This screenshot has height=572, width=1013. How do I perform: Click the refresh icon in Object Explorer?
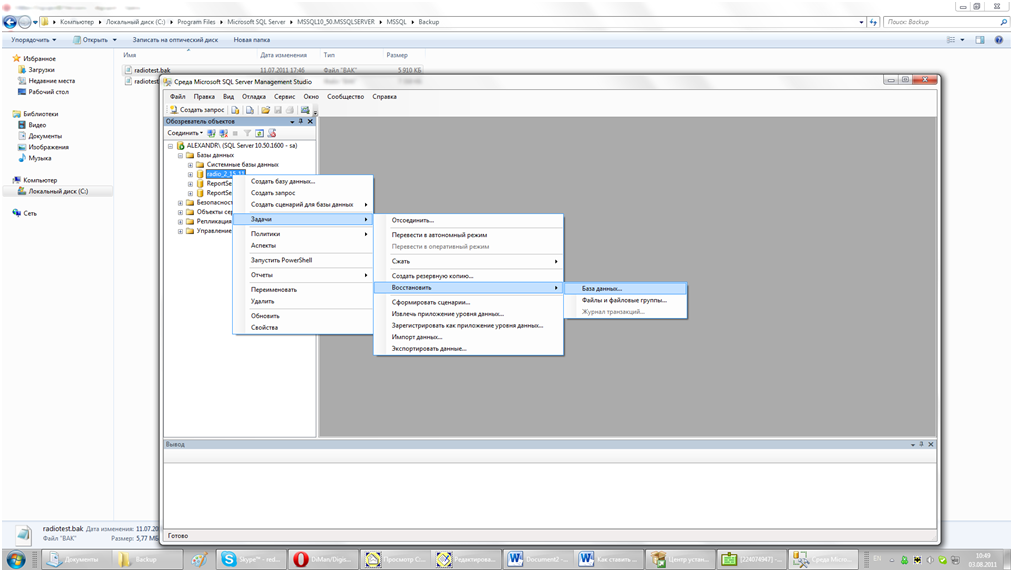[259, 133]
